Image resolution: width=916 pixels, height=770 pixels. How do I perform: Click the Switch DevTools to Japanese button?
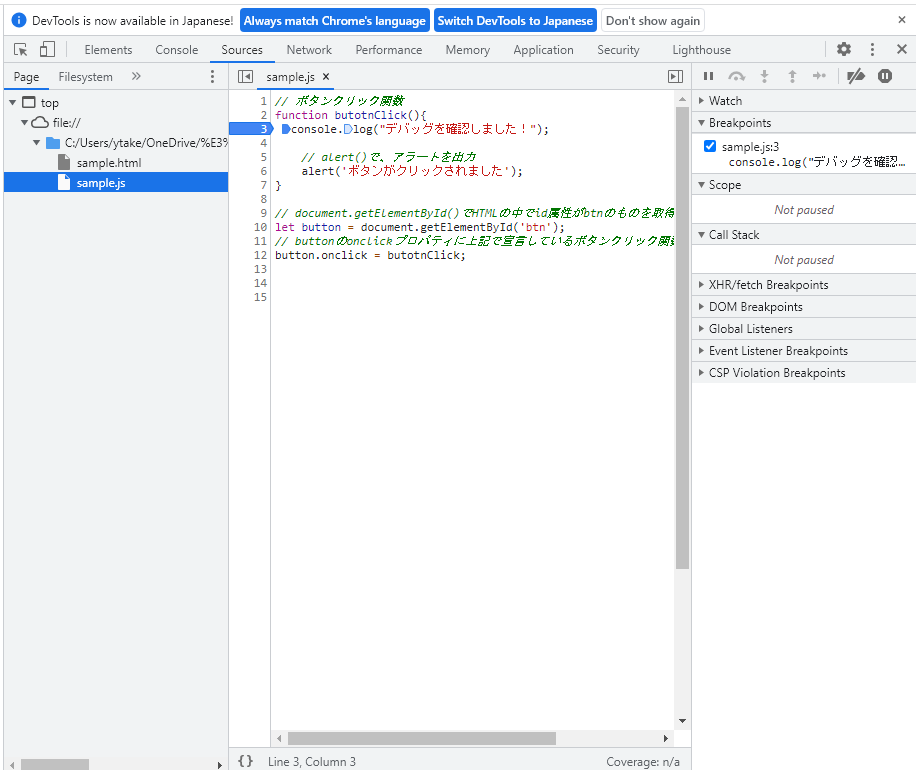(515, 19)
